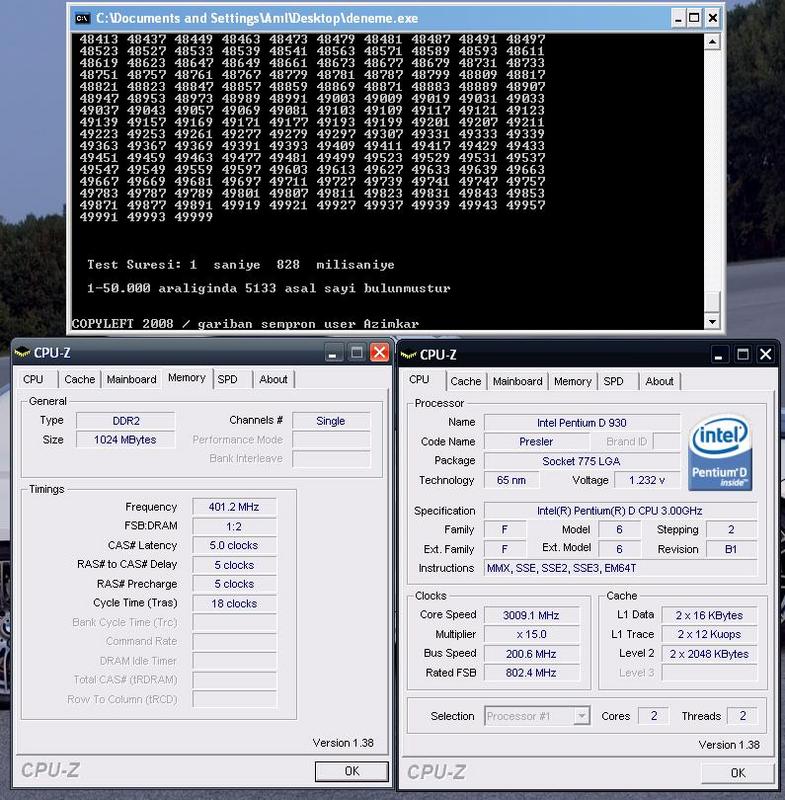Image resolution: width=785 pixels, height=800 pixels.
Task: Minimize the left CPU-Z Memory window
Action: [332, 353]
